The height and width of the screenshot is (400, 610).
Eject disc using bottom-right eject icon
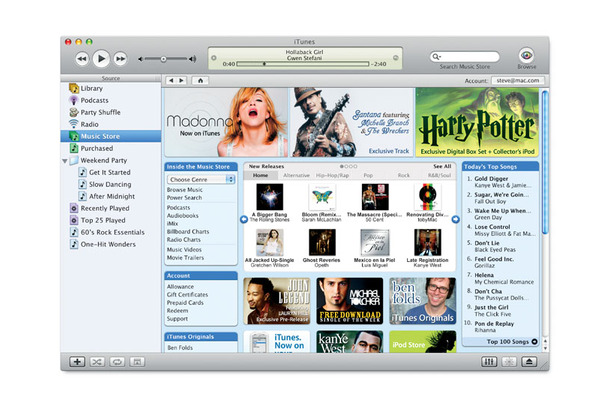pyautogui.click(x=528, y=360)
